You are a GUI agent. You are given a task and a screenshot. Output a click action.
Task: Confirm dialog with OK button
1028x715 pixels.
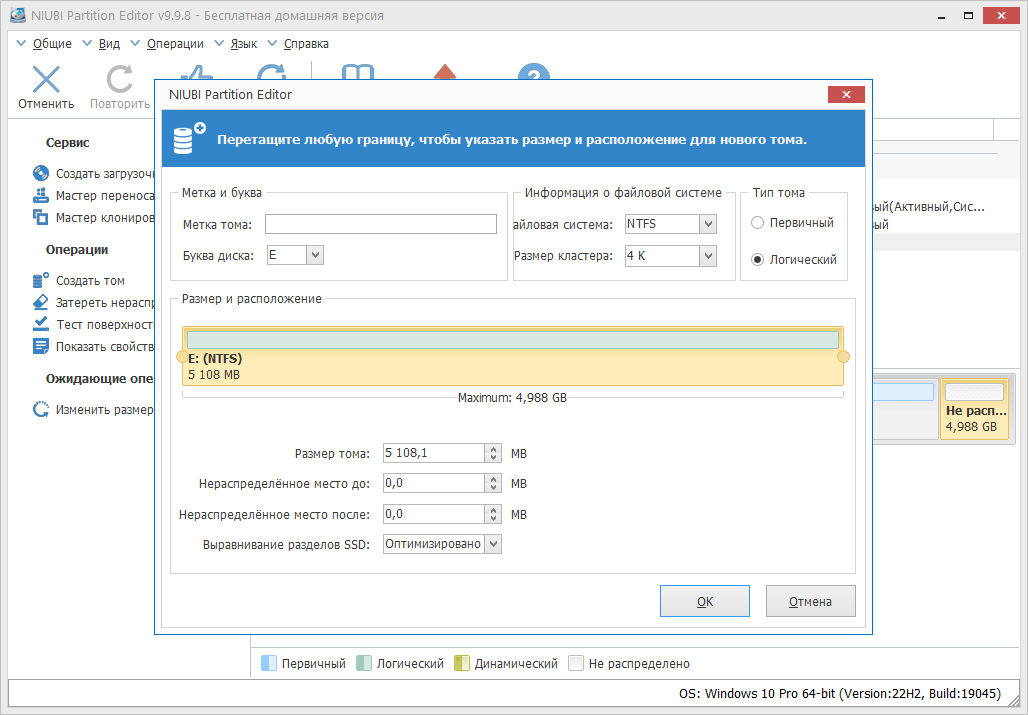(705, 601)
